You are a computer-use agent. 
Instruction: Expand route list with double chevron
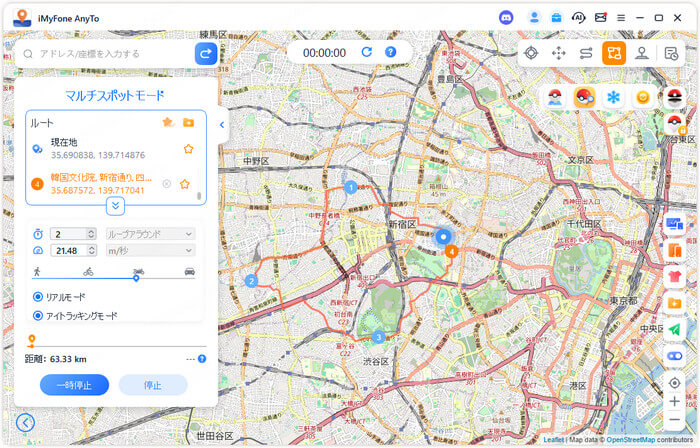116,205
